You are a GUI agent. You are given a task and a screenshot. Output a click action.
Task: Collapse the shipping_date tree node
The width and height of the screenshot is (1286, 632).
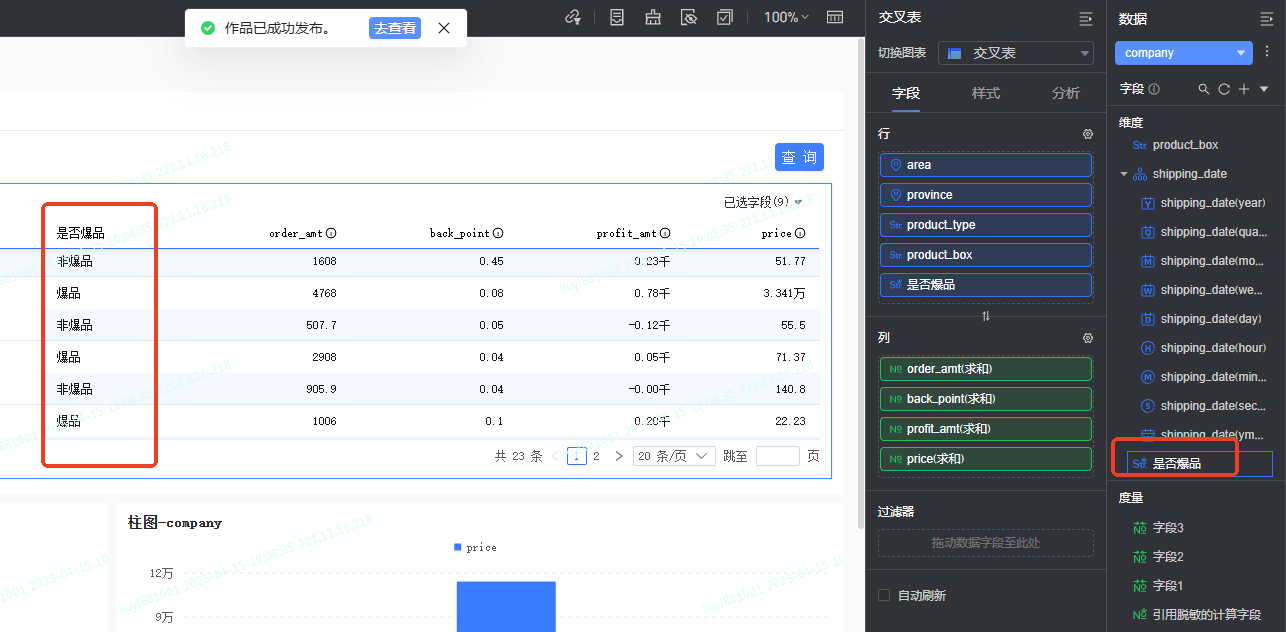[x=1124, y=174]
